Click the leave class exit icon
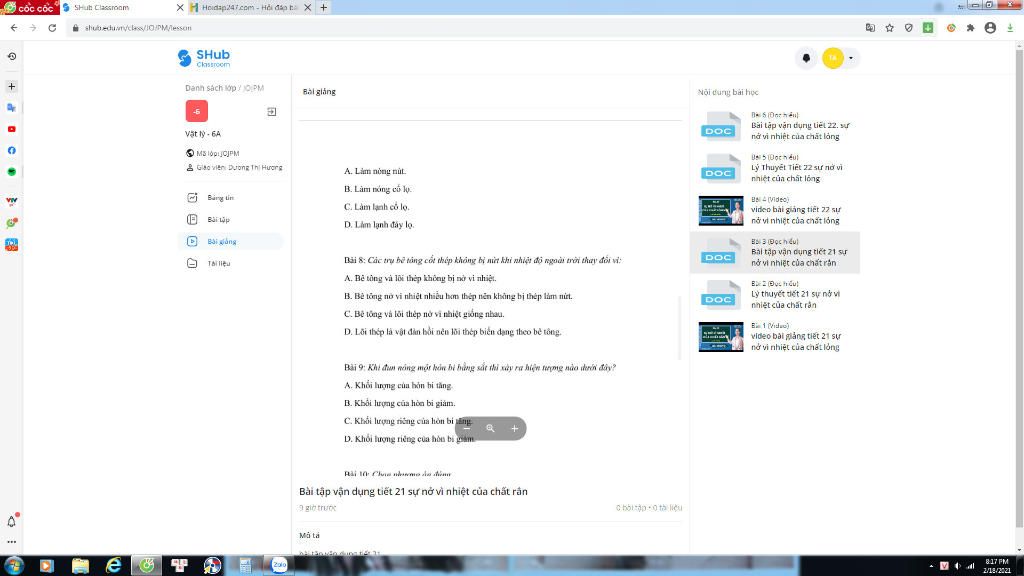The height and width of the screenshot is (576, 1024). click(x=272, y=112)
